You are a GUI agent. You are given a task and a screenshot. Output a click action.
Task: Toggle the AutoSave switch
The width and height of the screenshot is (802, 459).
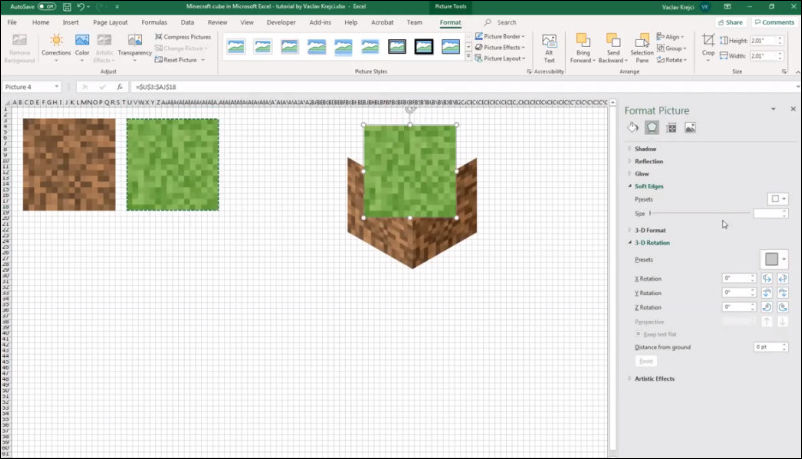[x=47, y=7]
